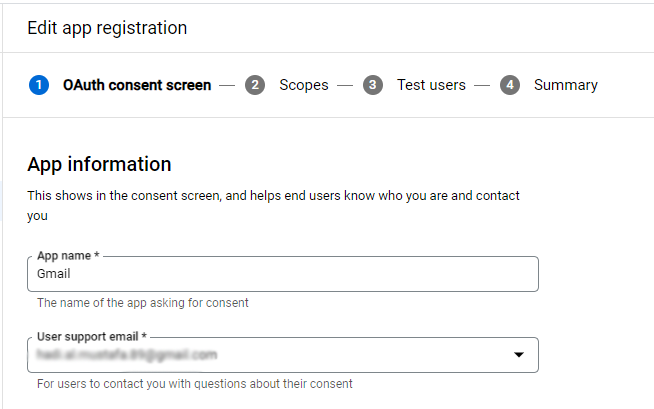Screen dimensions: 654x409
Task: Open the OAuth consent screen step
Action: click(x=137, y=85)
